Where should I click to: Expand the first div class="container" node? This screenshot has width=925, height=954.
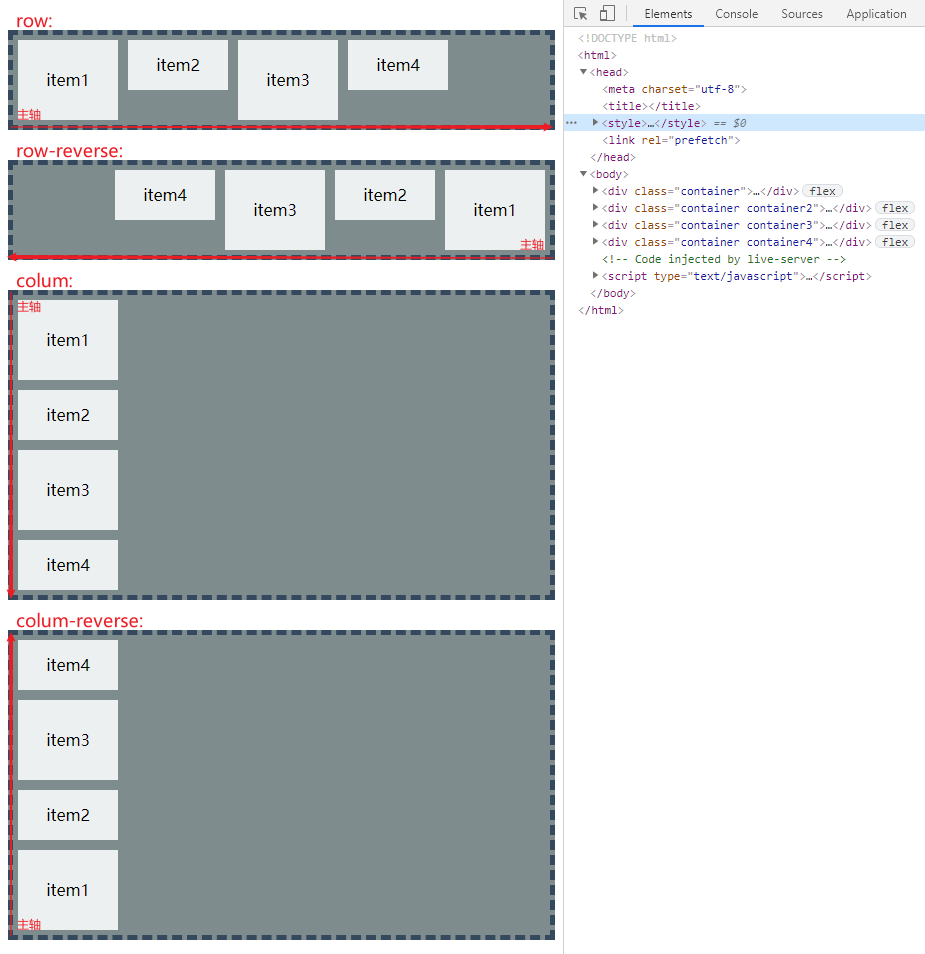596,191
